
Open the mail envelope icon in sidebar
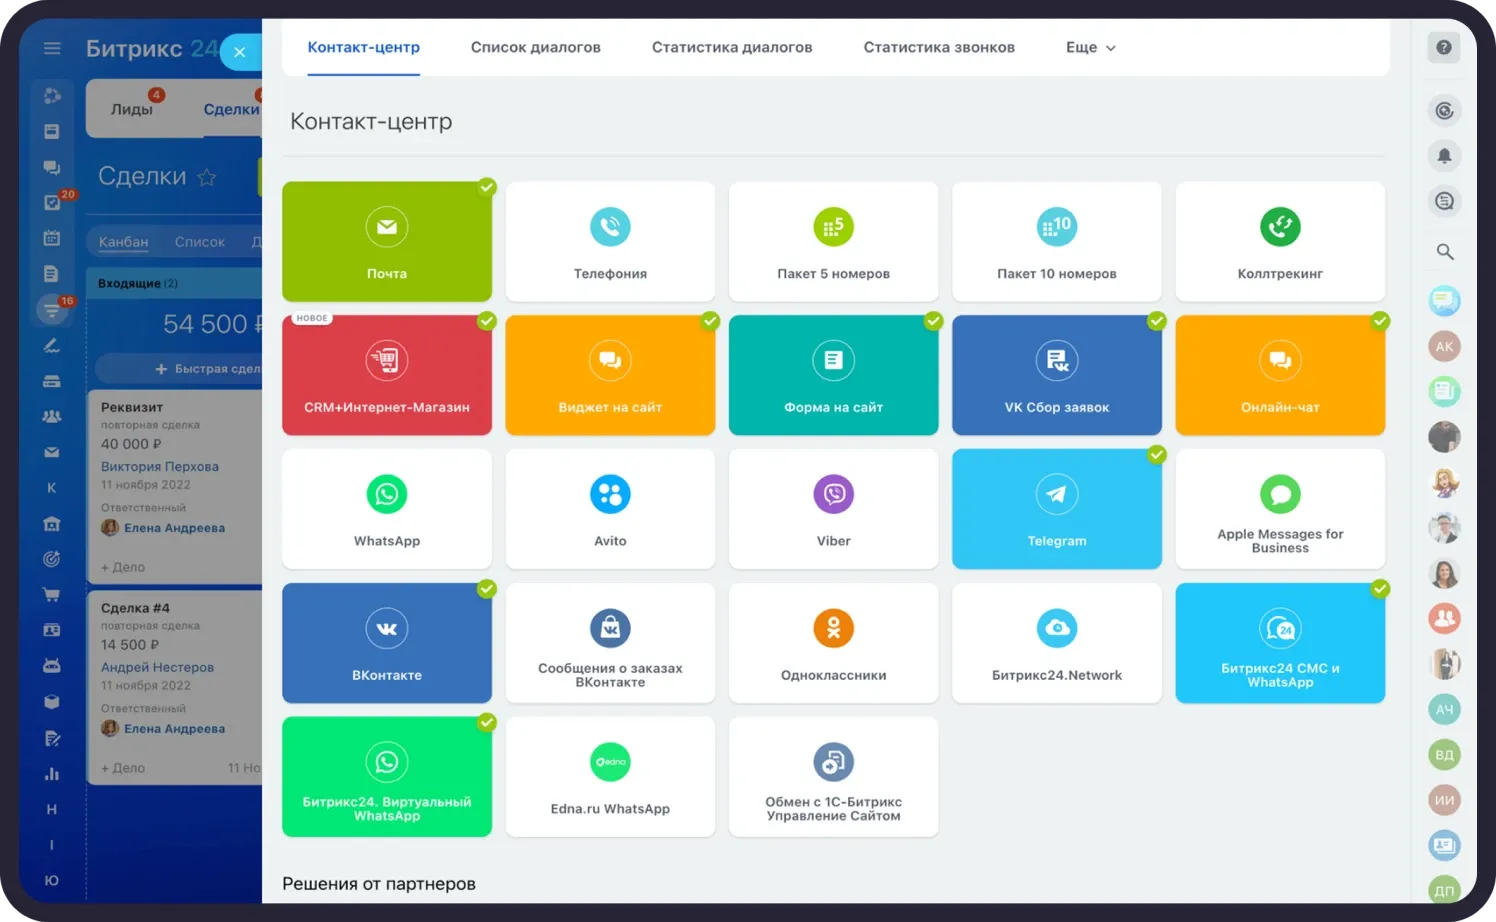pos(52,452)
